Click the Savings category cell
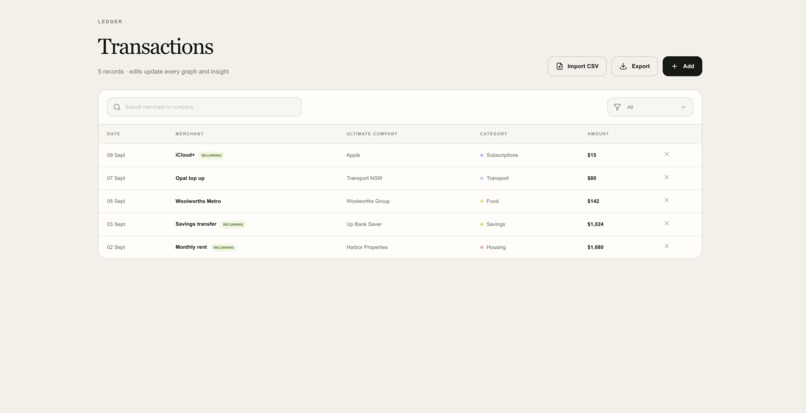 point(492,224)
